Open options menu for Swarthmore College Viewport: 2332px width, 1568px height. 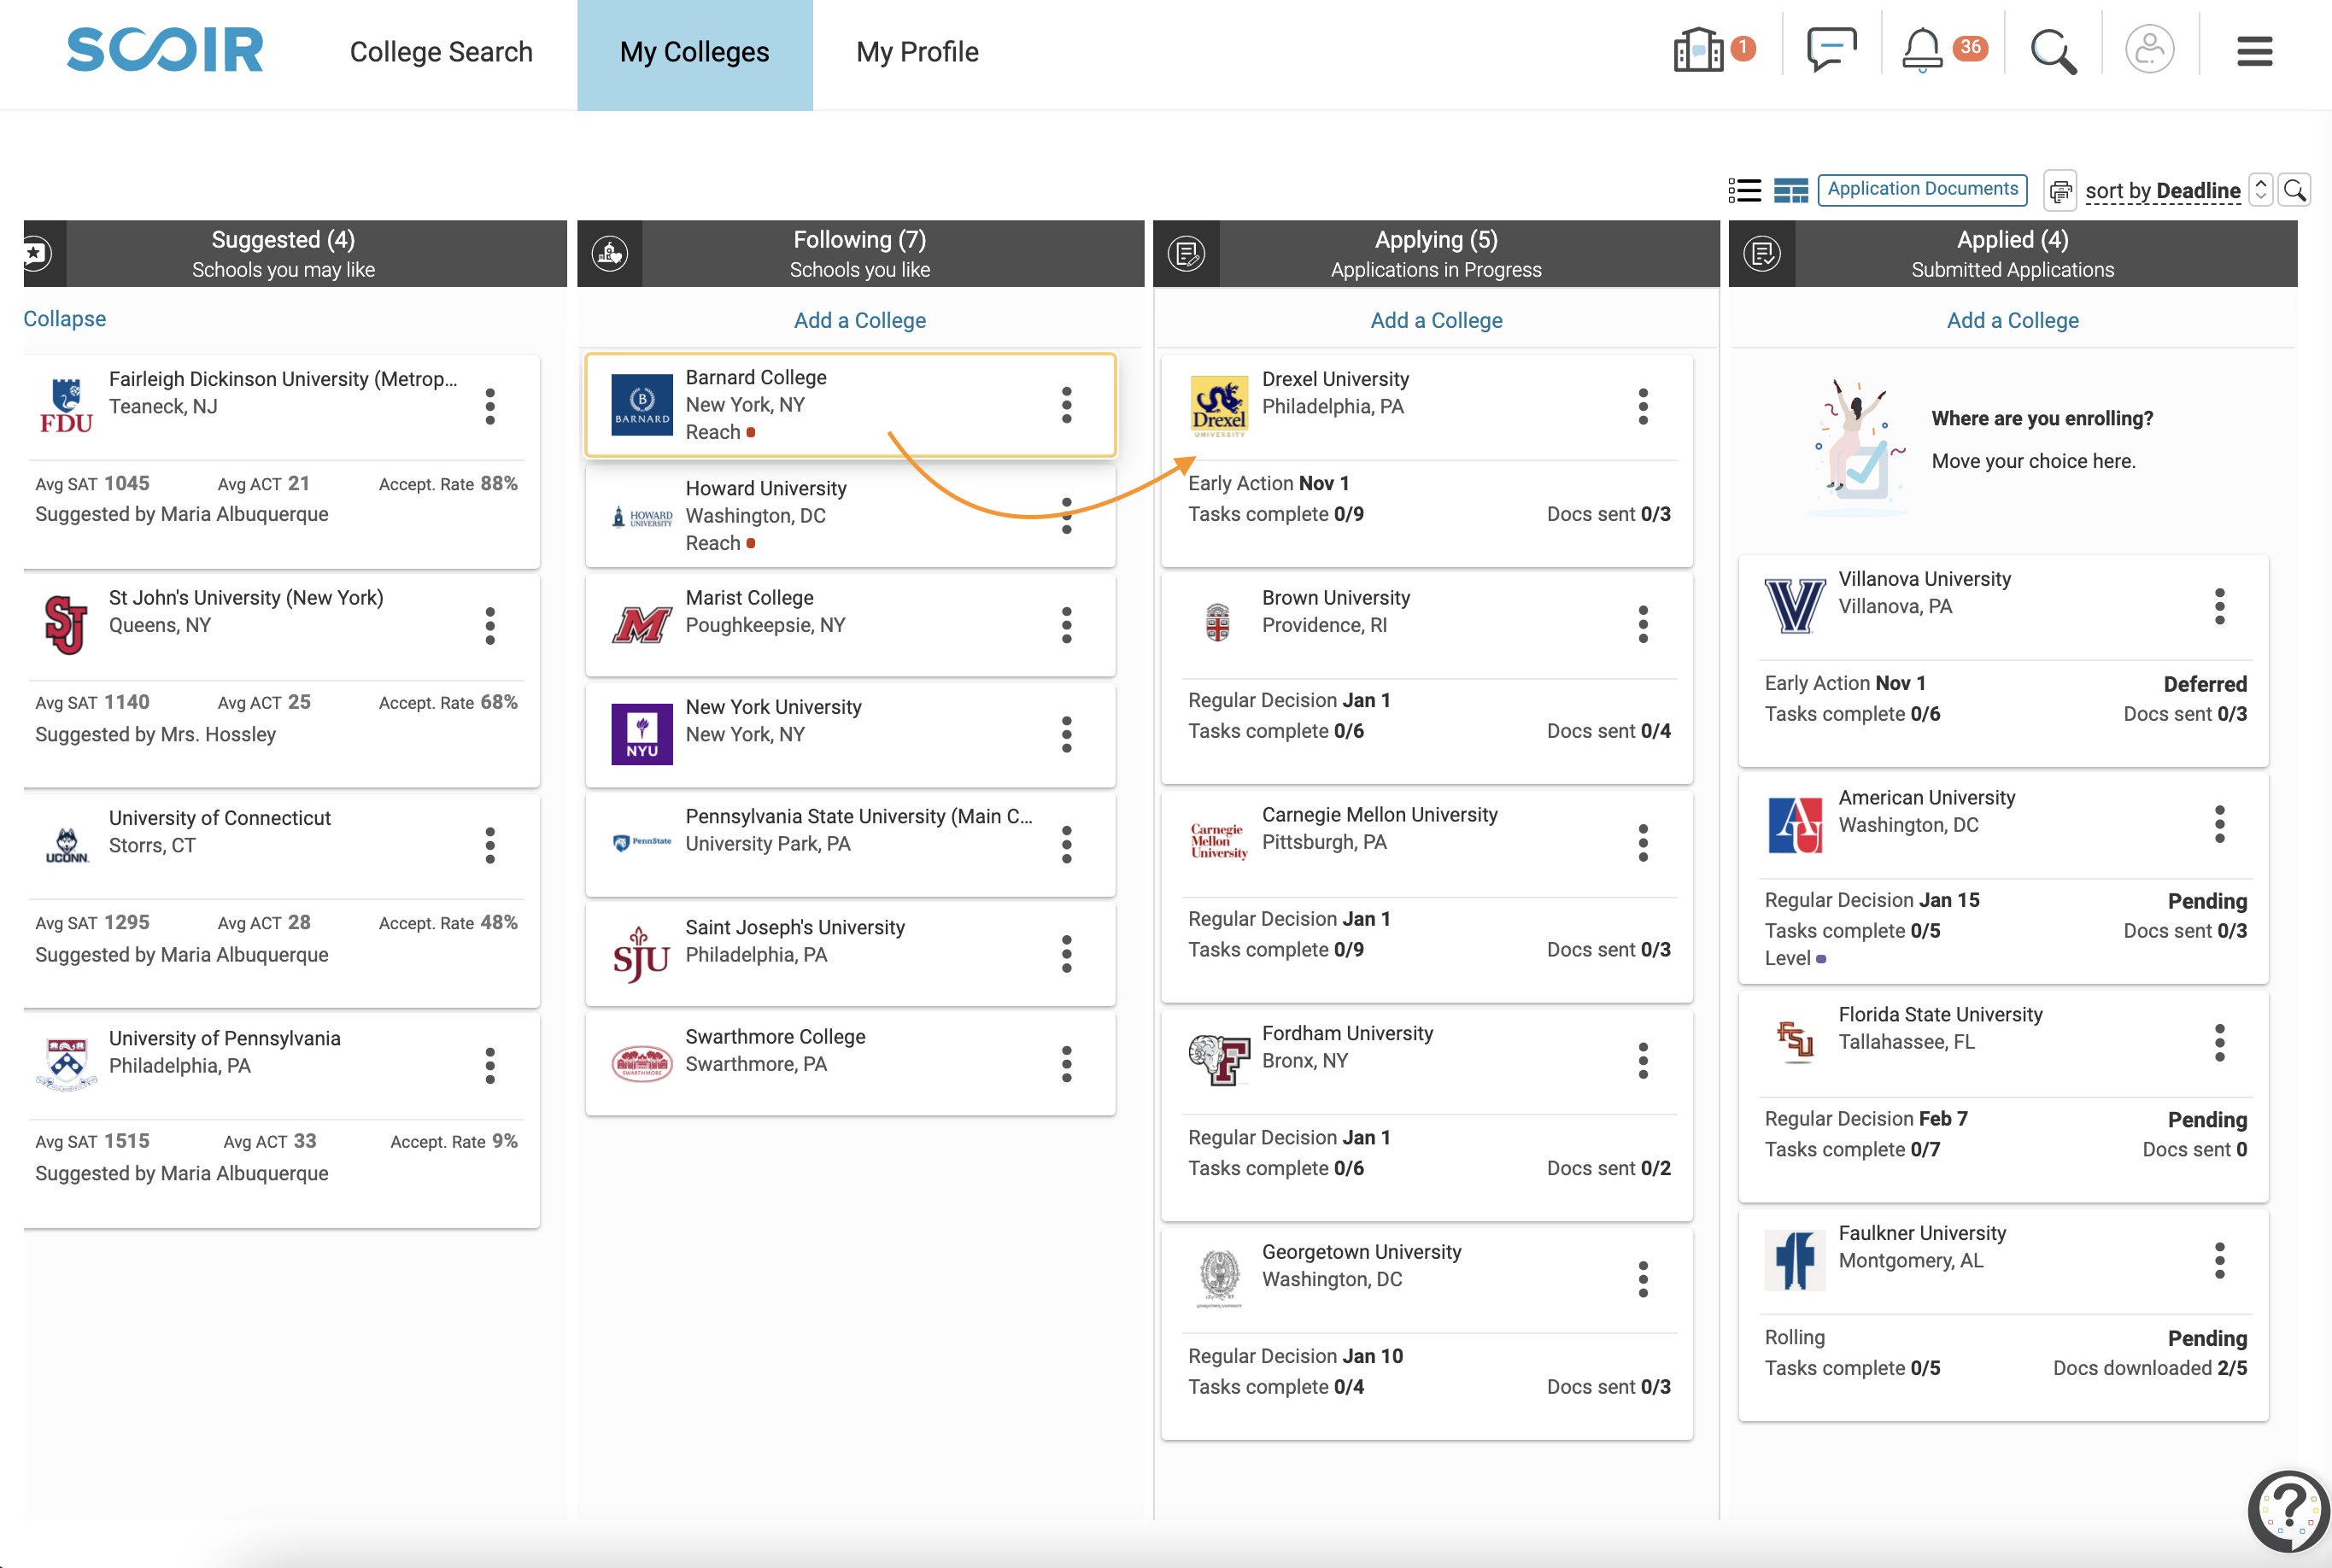pos(1067,1064)
